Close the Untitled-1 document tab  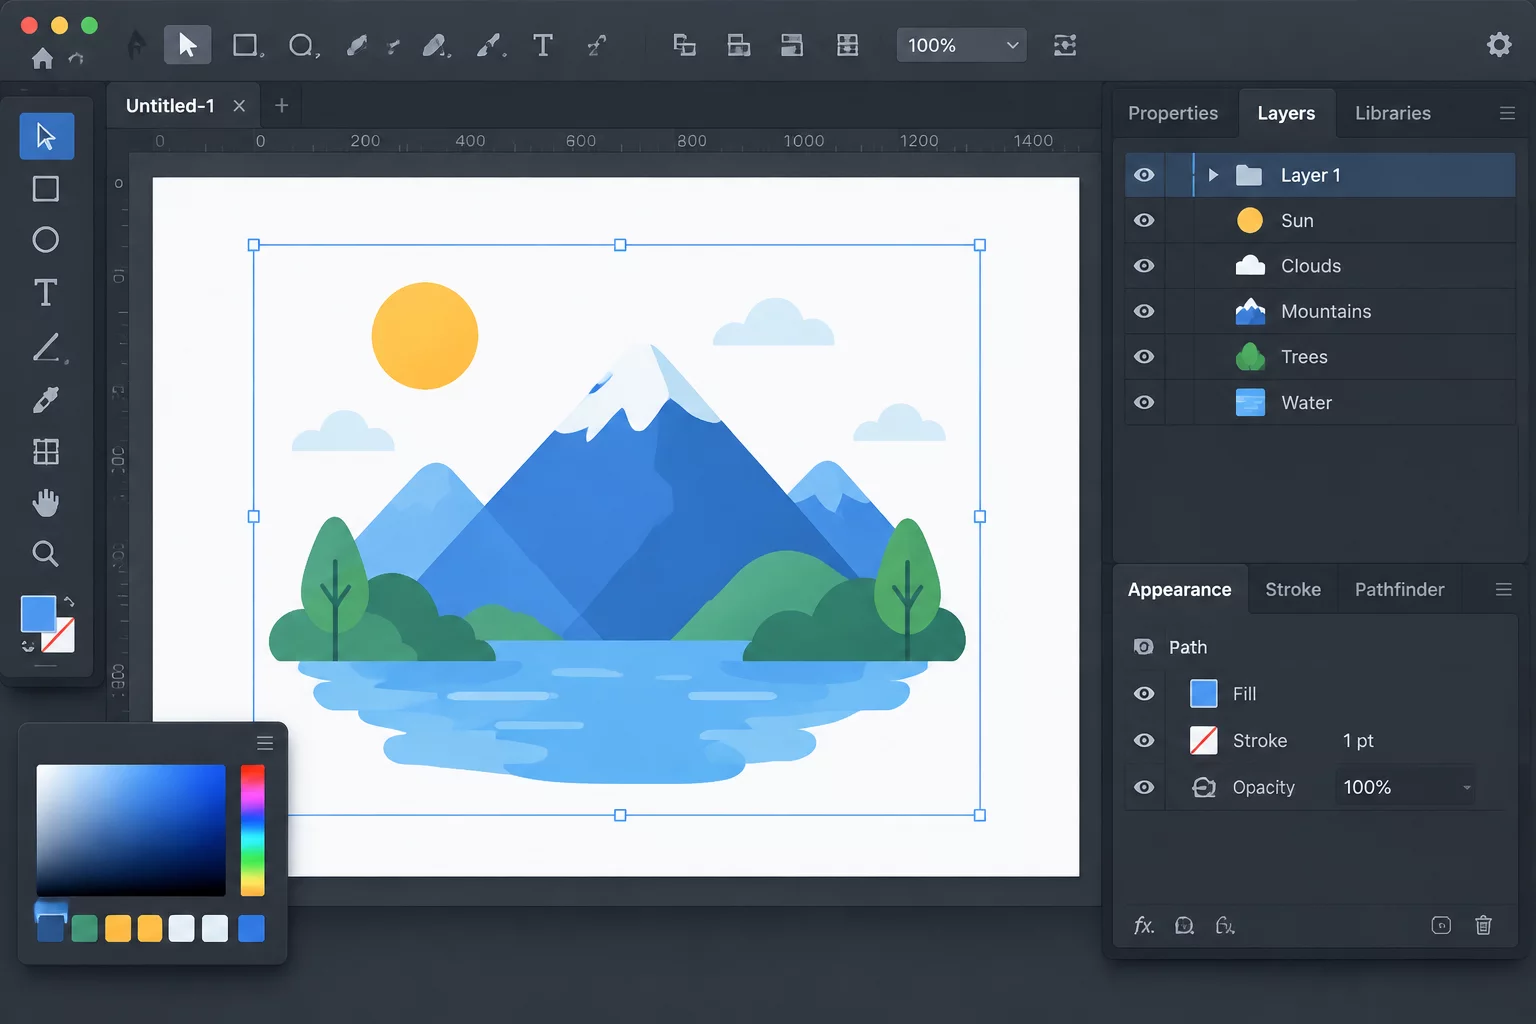pyautogui.click(x=239, y=106)
